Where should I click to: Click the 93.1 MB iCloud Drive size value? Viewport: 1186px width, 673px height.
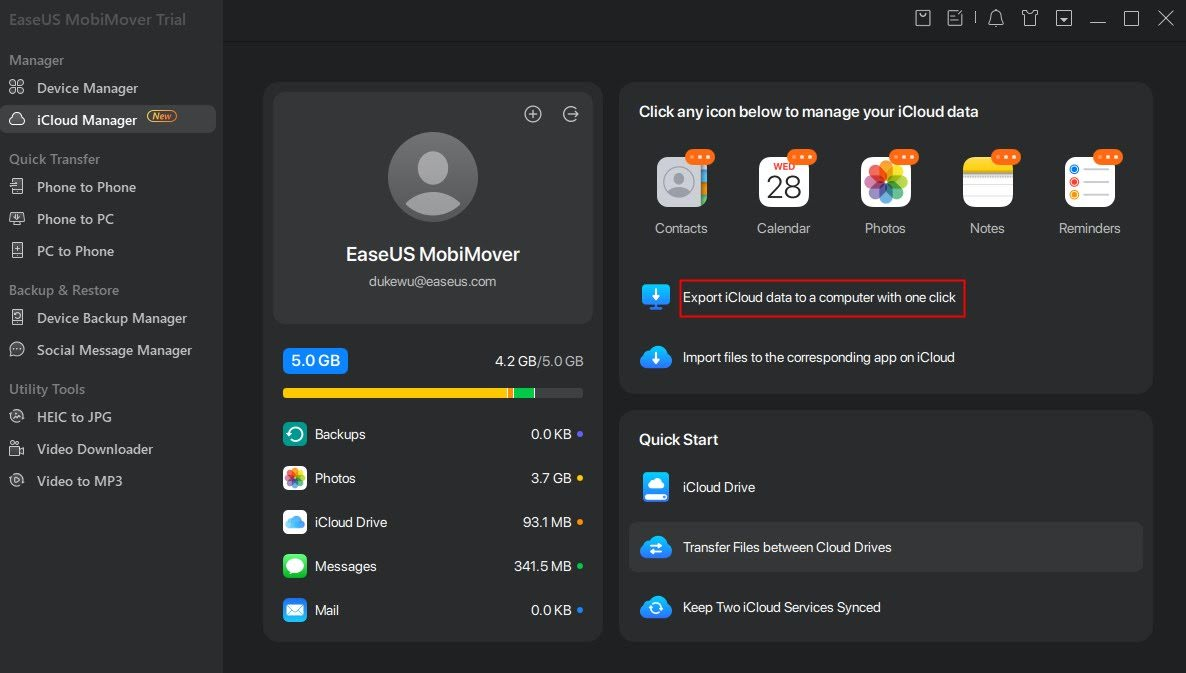click(547, 522)
